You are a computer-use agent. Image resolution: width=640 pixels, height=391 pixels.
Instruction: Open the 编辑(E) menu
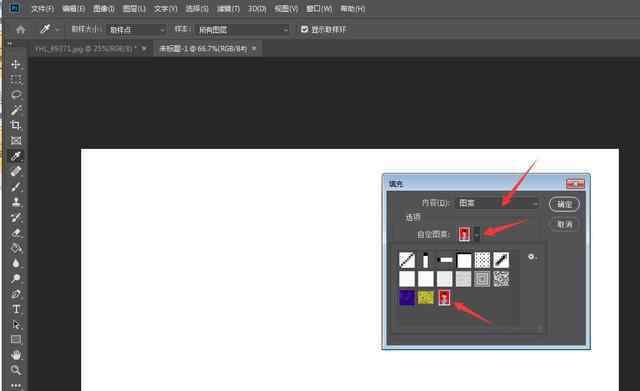(73, 9)
